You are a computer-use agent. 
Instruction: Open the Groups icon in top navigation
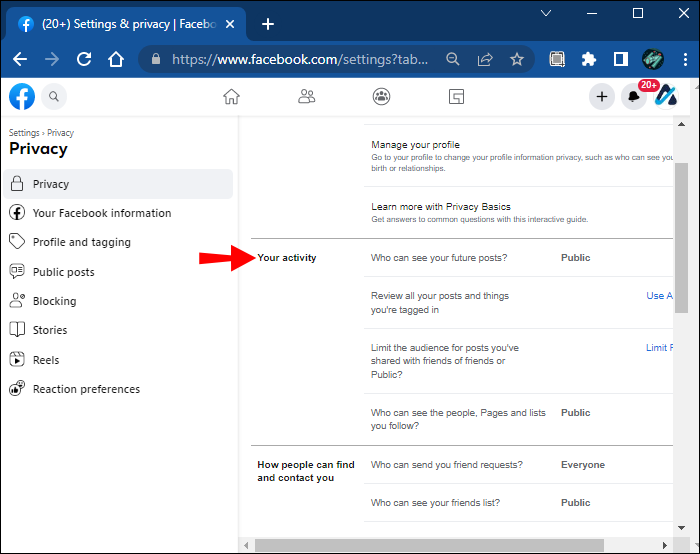pos(381,97)
